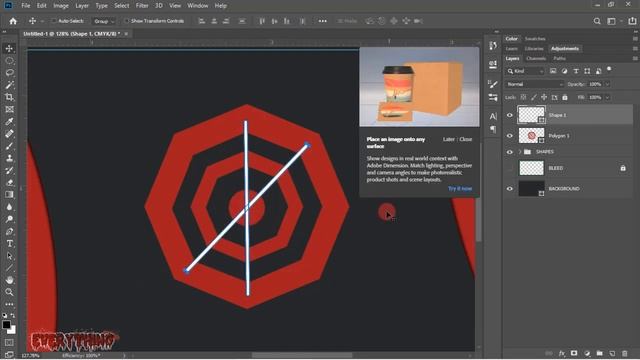This screenshot has height=360, width=640.
Task: Select the Blur tool
Action: 9,207
